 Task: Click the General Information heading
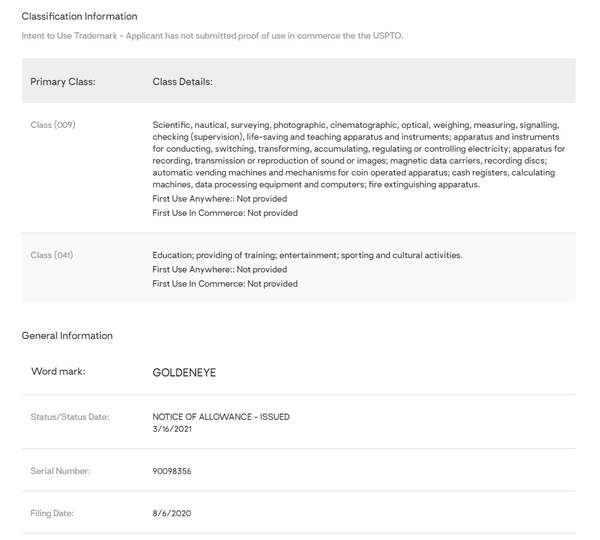click(67, 336)
